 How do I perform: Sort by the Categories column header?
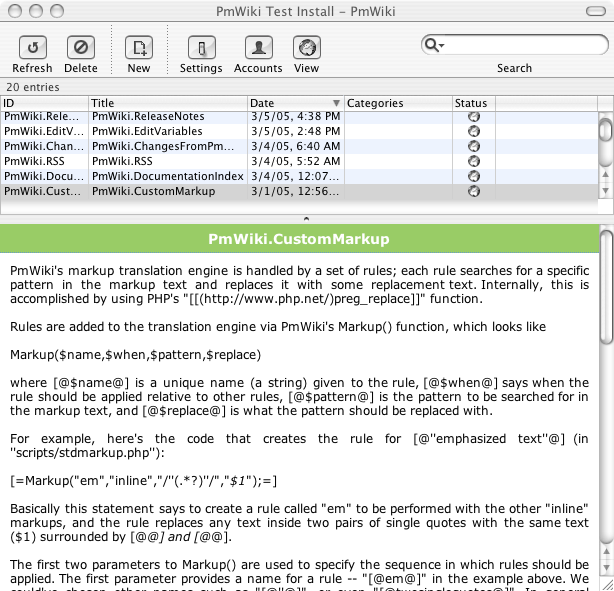click(398, 103)
